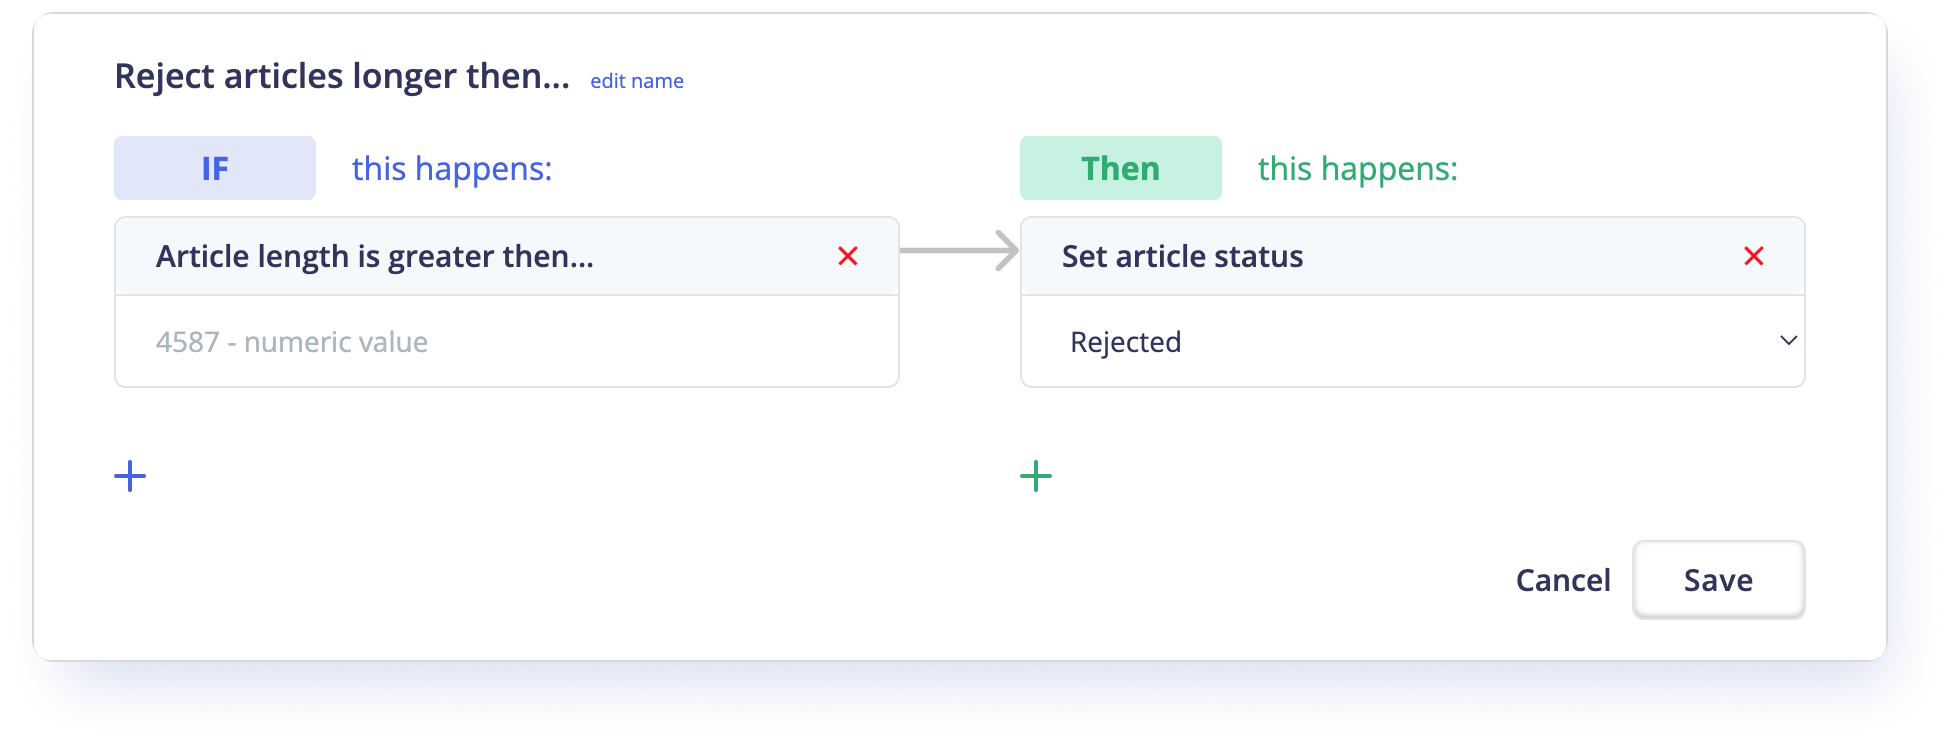This screenshot has height=746, width=1952.
Task: Focus the numeric value input field
Action: 506,342
